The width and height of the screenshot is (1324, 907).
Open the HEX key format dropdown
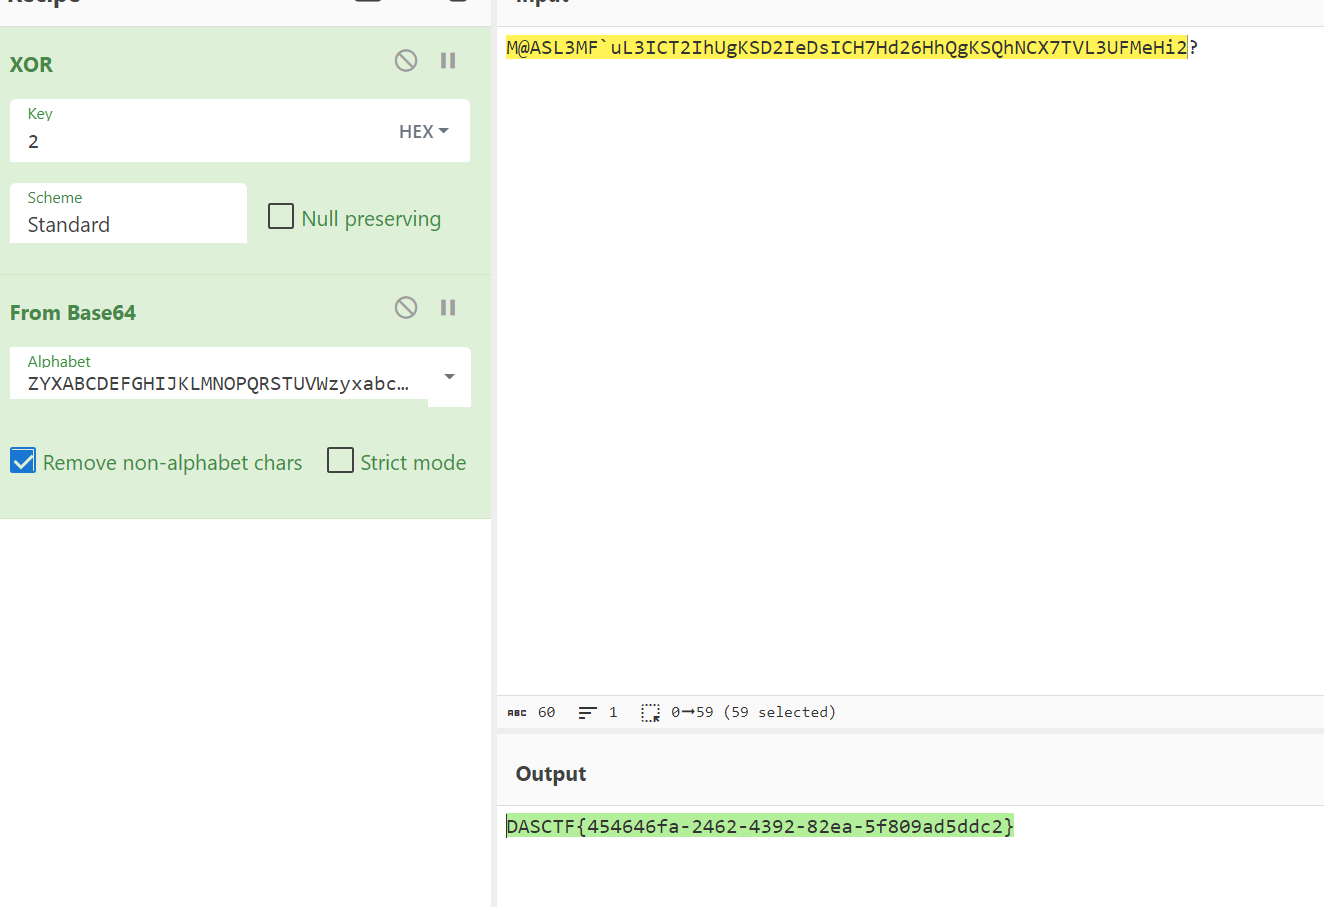[424, 132]
